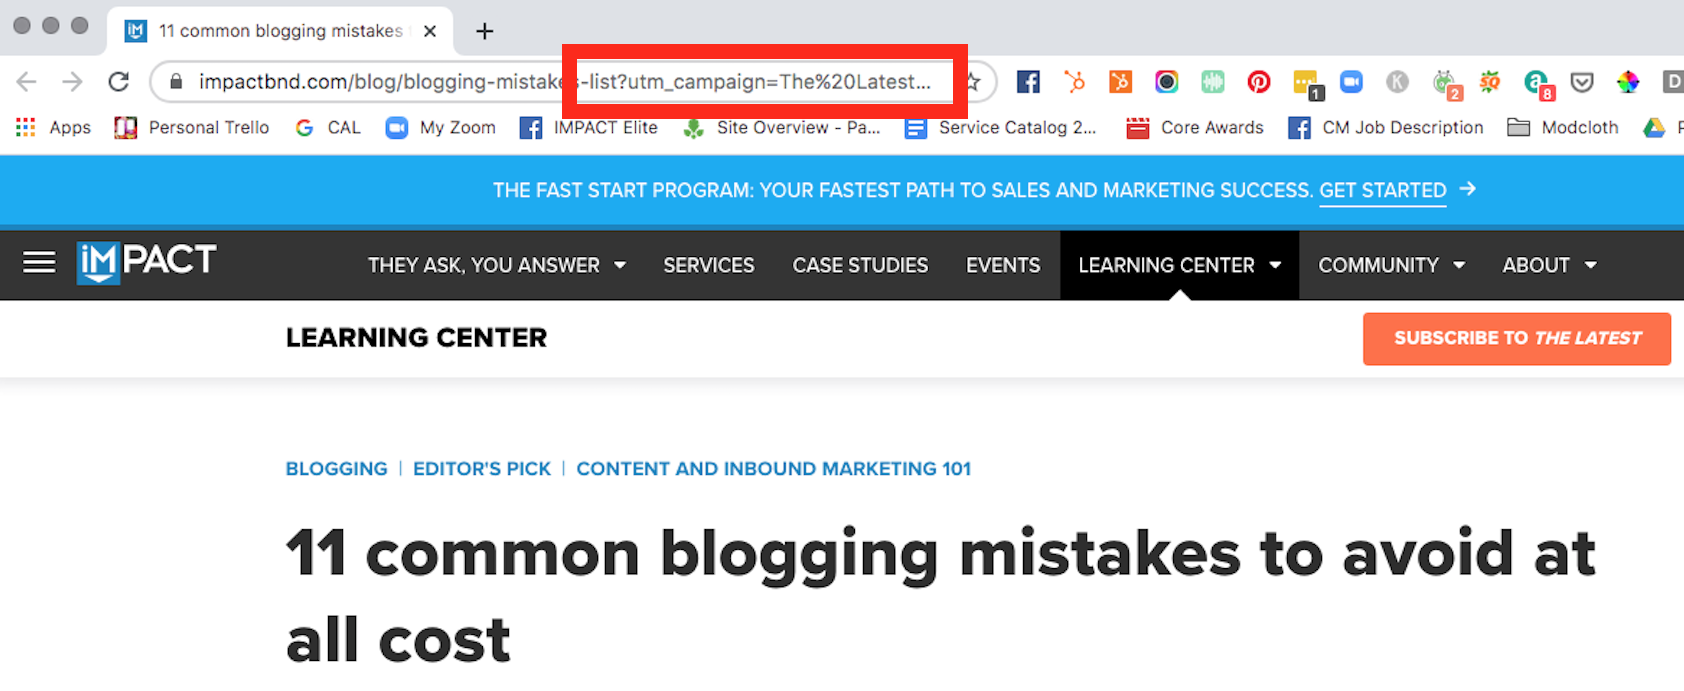
Task: Open the Services menu item
Action: [x=709, y=265]
